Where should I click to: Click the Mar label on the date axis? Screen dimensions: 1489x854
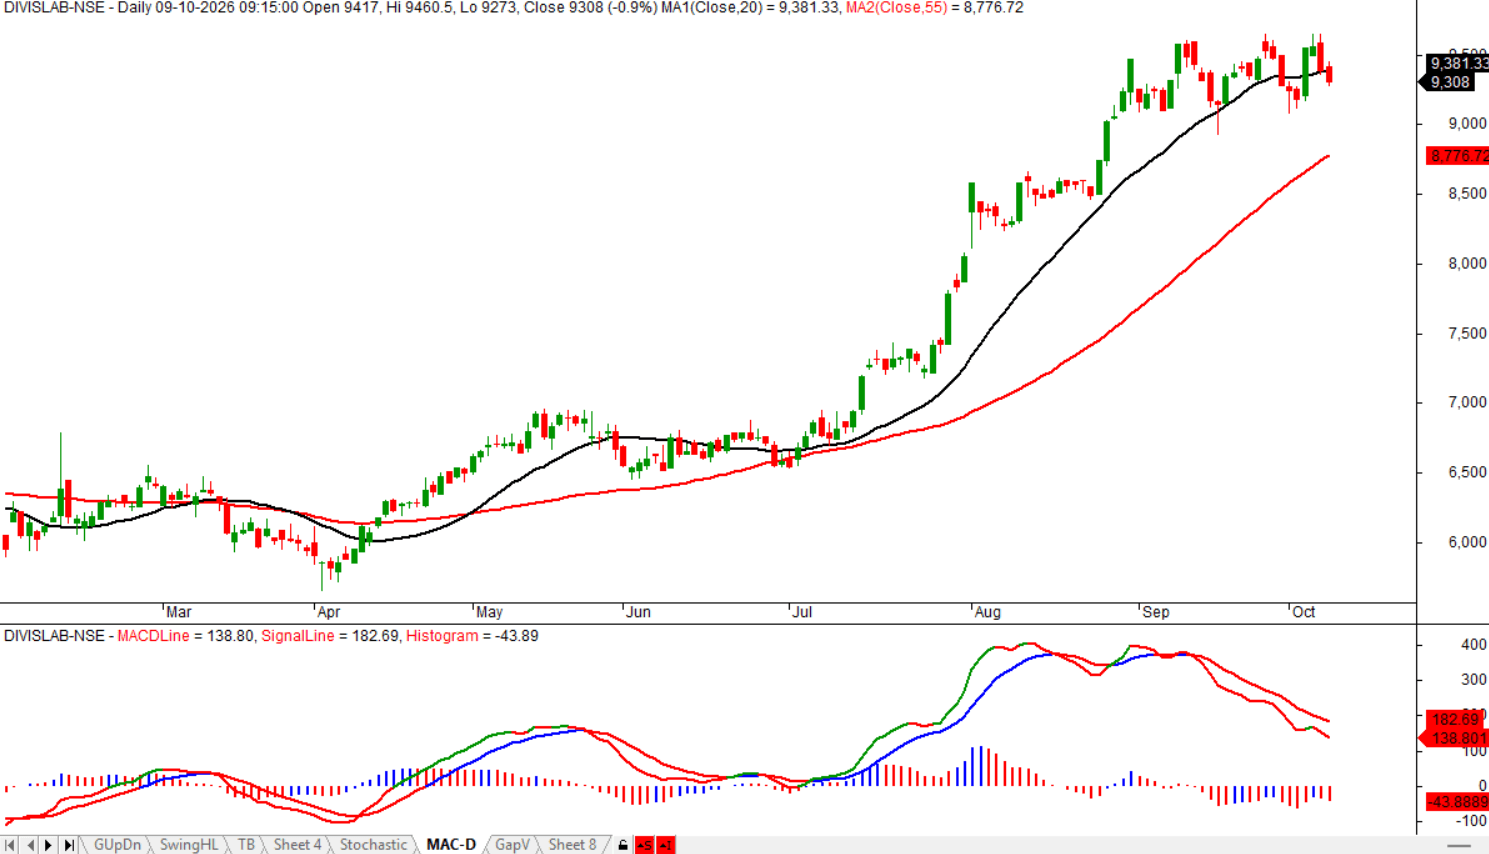tap(178, 612)
